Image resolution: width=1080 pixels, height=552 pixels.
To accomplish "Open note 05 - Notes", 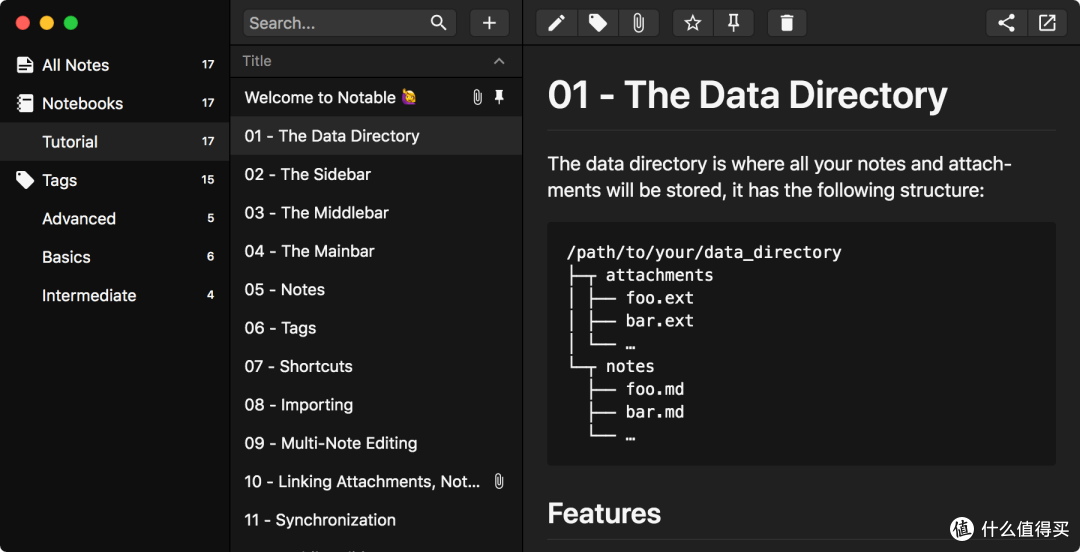I will [376, 289].
